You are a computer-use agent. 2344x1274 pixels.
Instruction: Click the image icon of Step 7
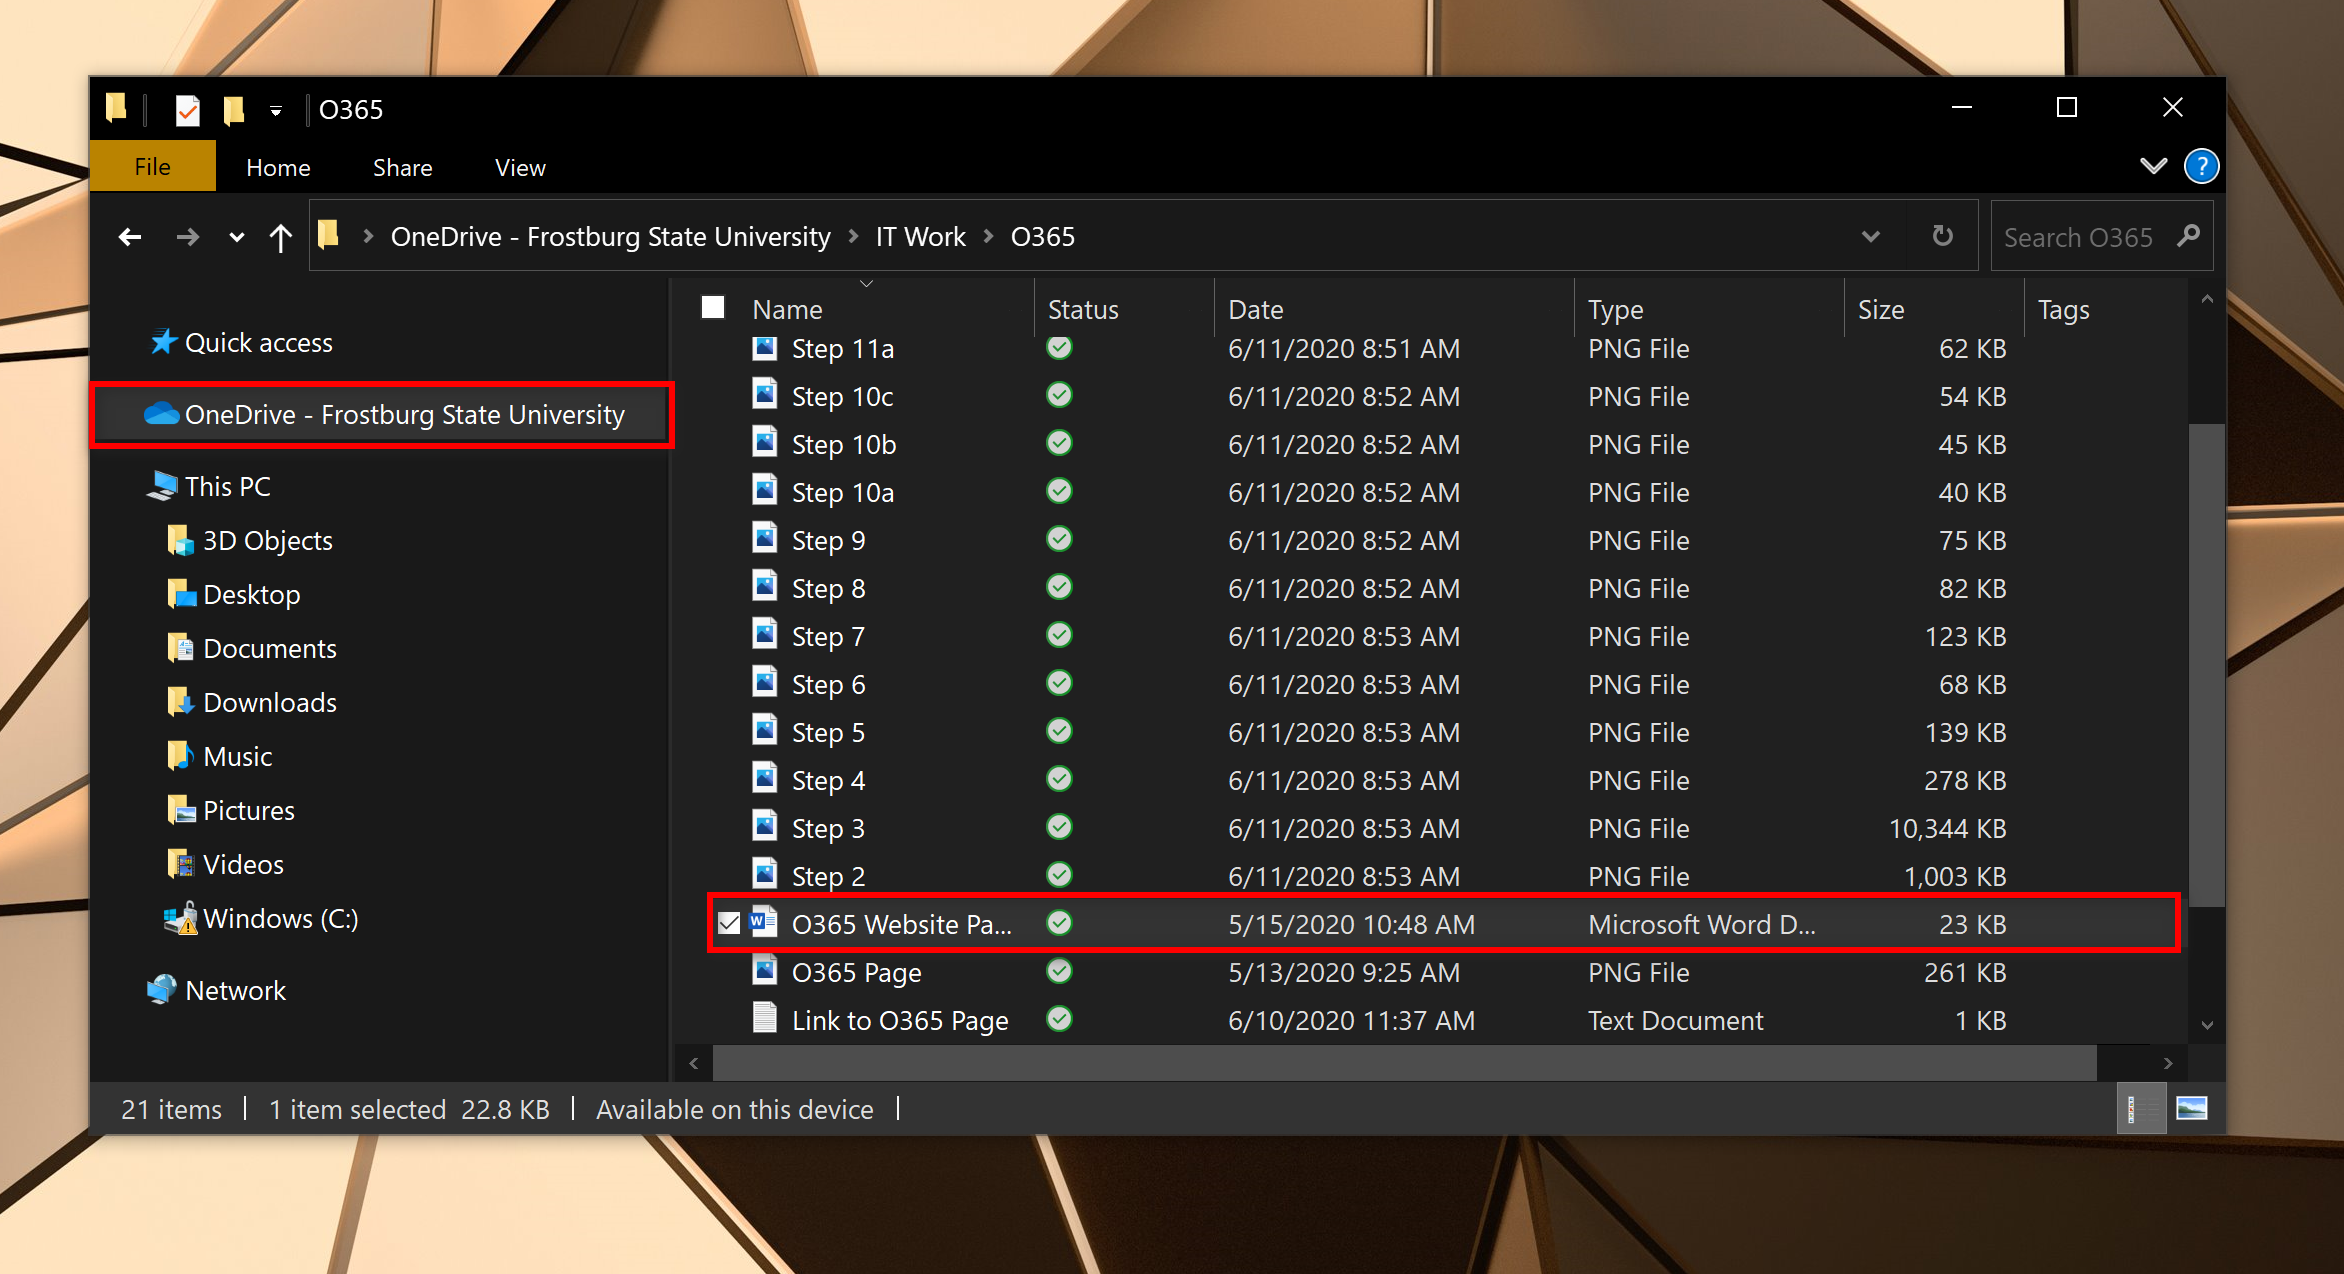click(x=765, y=633)
